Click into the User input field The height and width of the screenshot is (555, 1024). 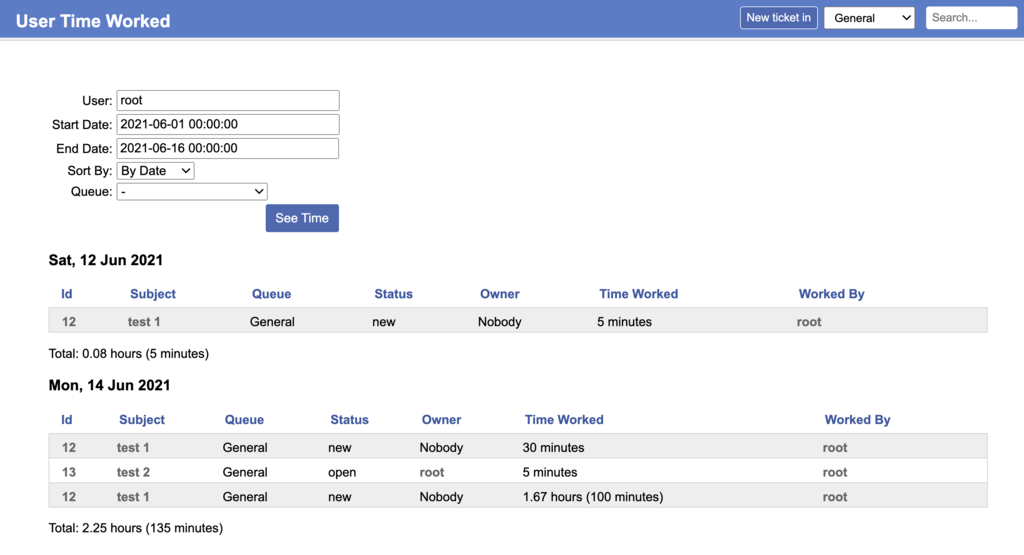tap(228, 101)
